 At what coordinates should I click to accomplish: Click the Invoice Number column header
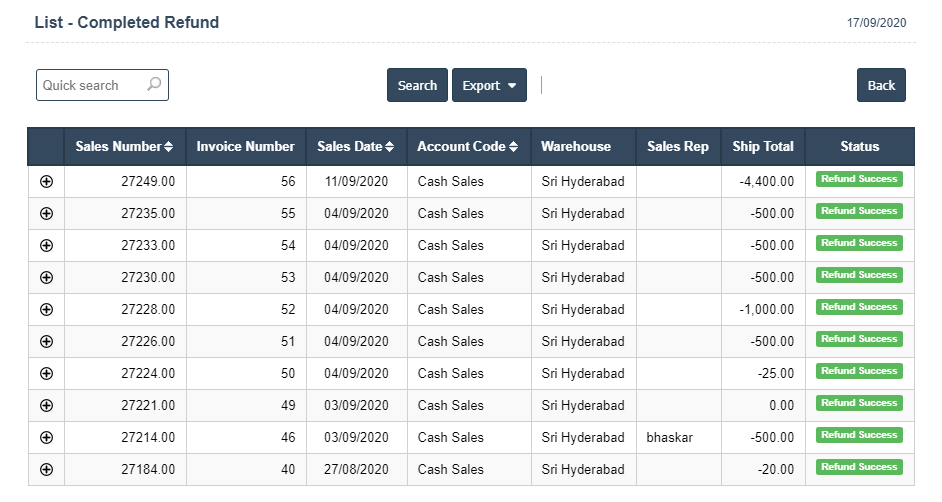[245, 146]
